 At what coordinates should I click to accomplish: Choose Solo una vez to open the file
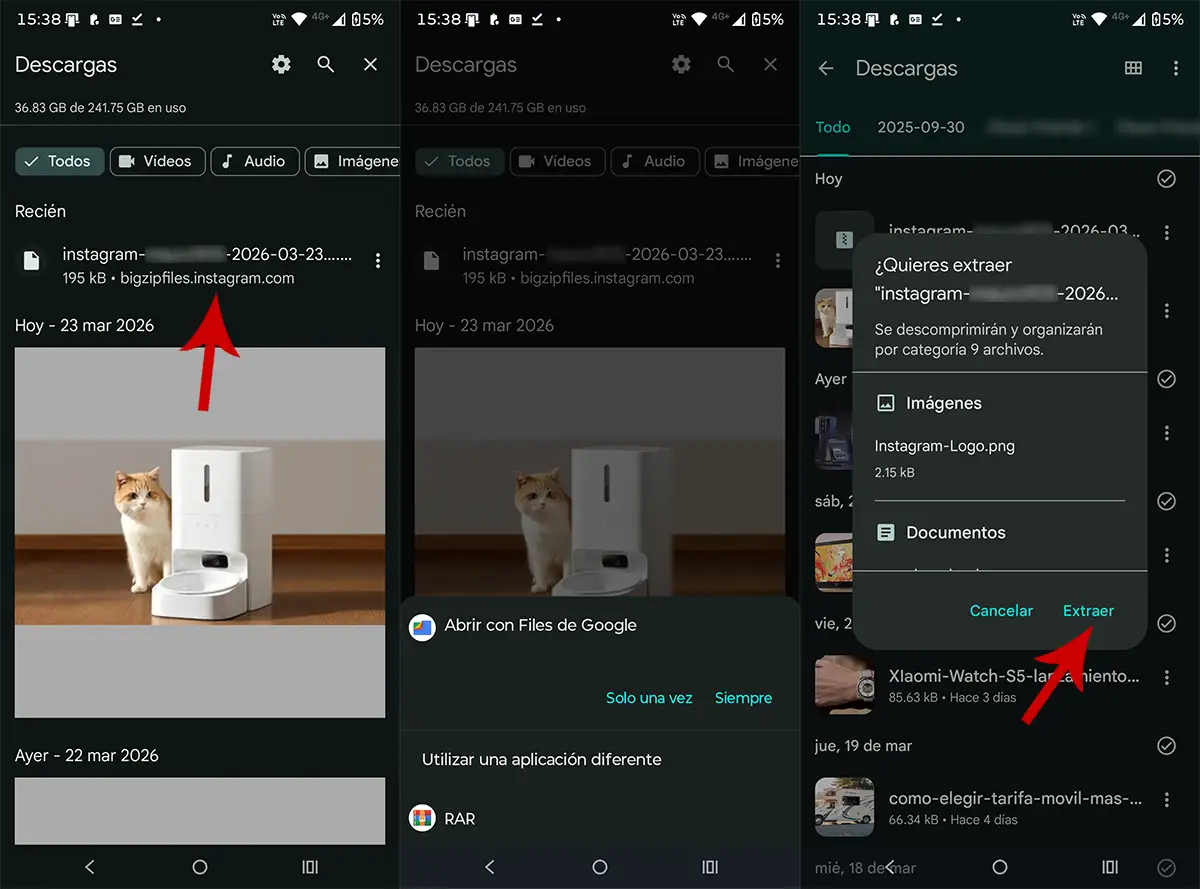(649, 698)
